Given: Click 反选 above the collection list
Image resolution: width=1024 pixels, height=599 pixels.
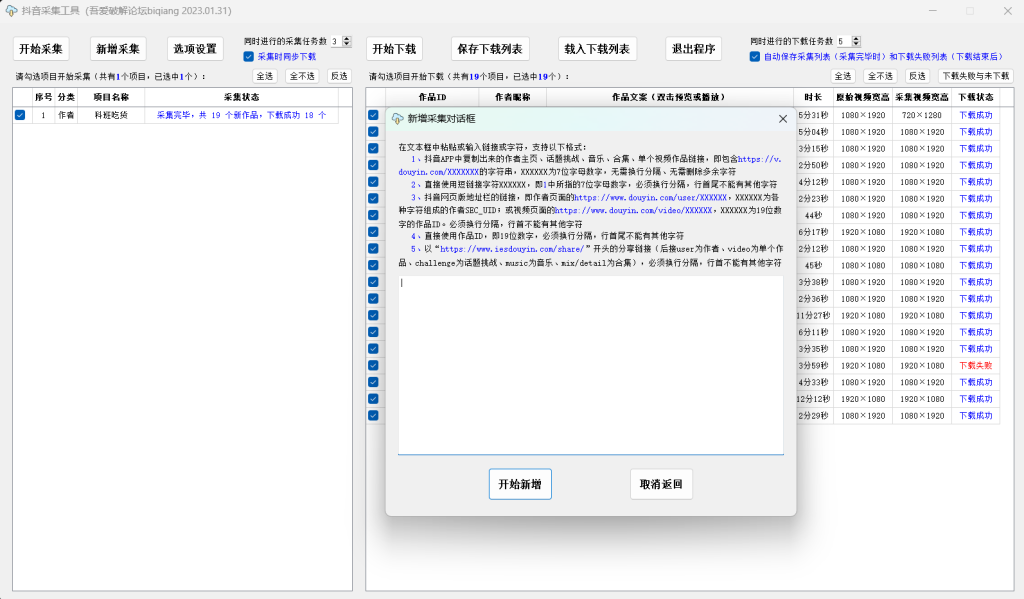Looking at the screenshot, I should [339, 76].
